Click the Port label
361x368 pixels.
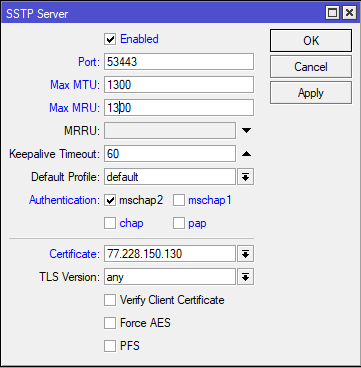tap(89, 62)
